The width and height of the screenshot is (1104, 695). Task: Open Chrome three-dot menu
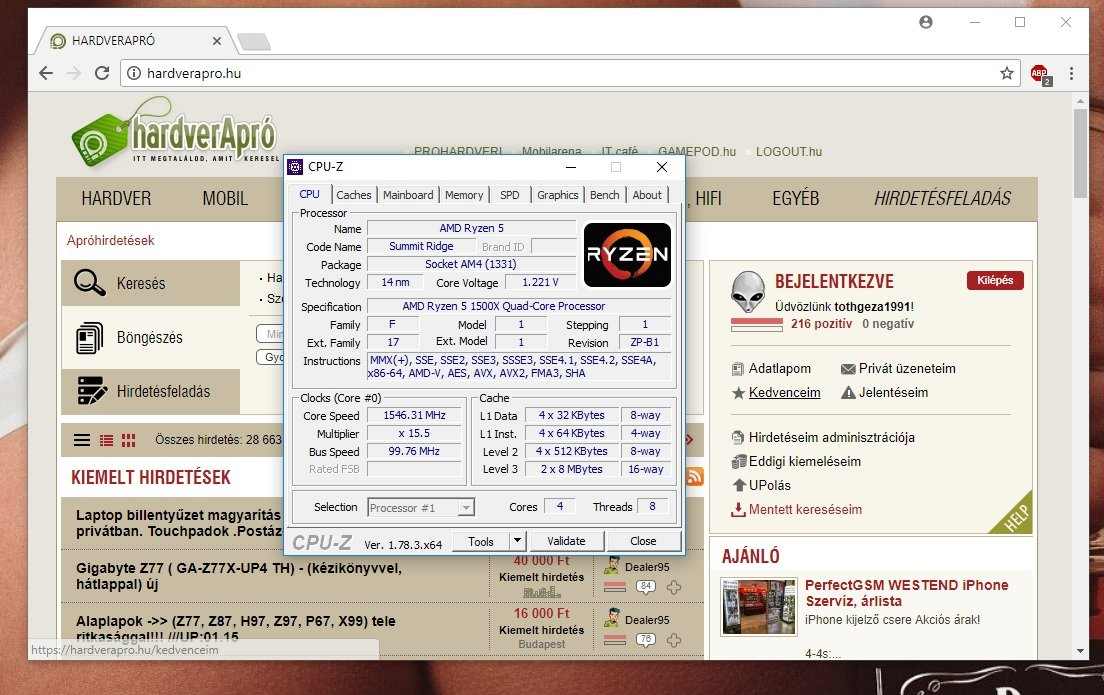tap(1072, 73)
